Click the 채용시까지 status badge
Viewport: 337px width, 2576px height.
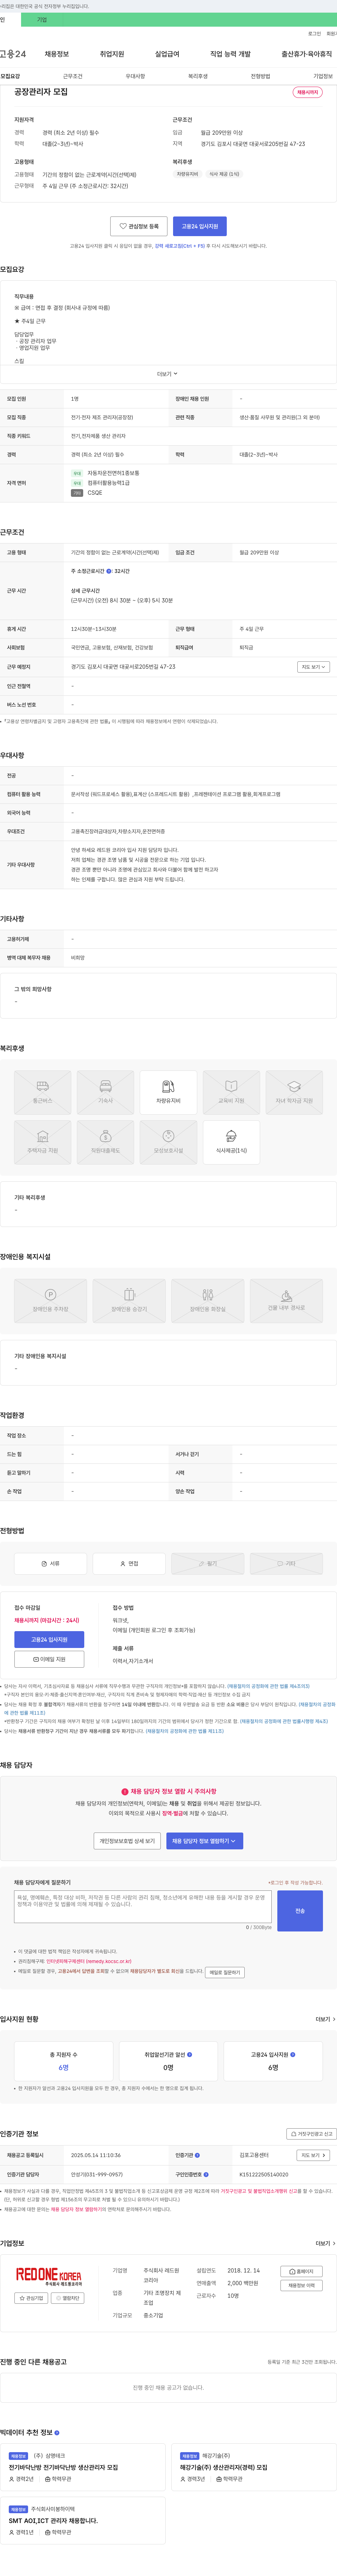click(307, 92)
